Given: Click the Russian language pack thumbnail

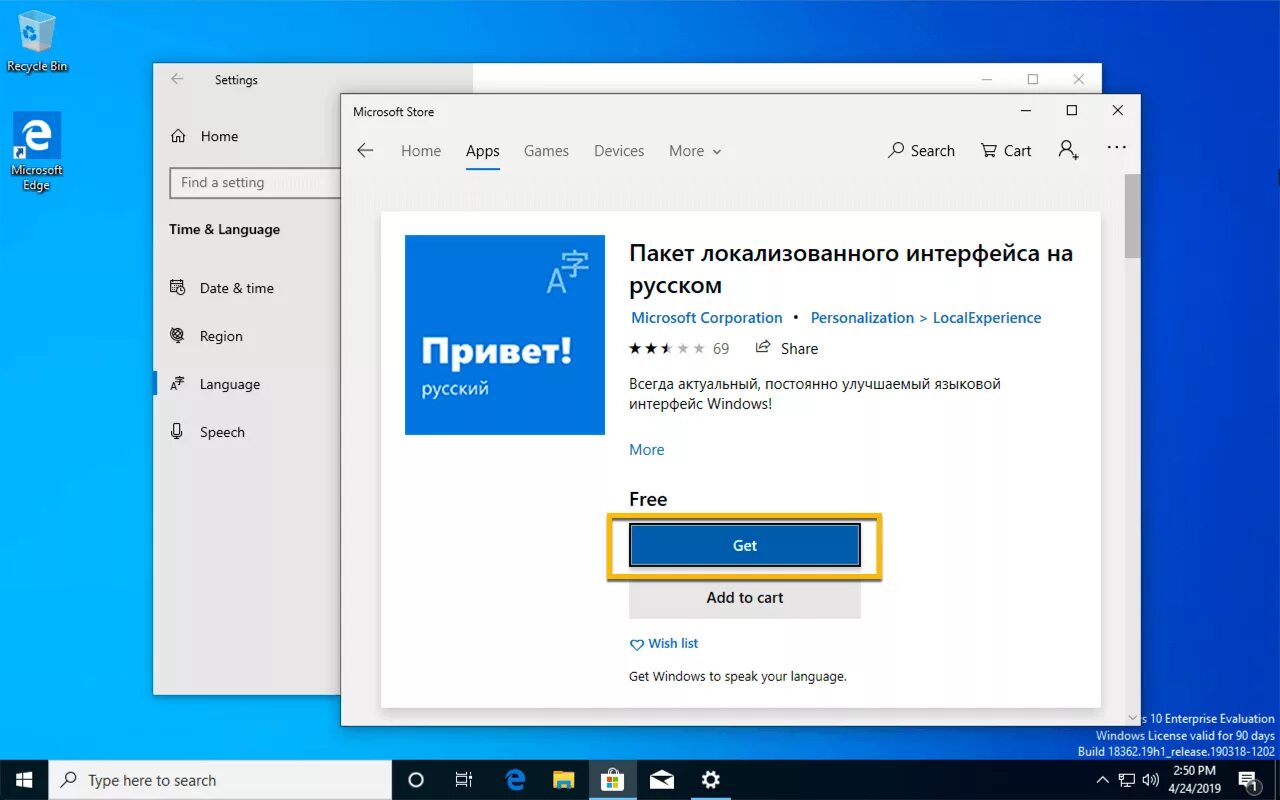Looking at the screenshot, I should click(x=505, y=335).
